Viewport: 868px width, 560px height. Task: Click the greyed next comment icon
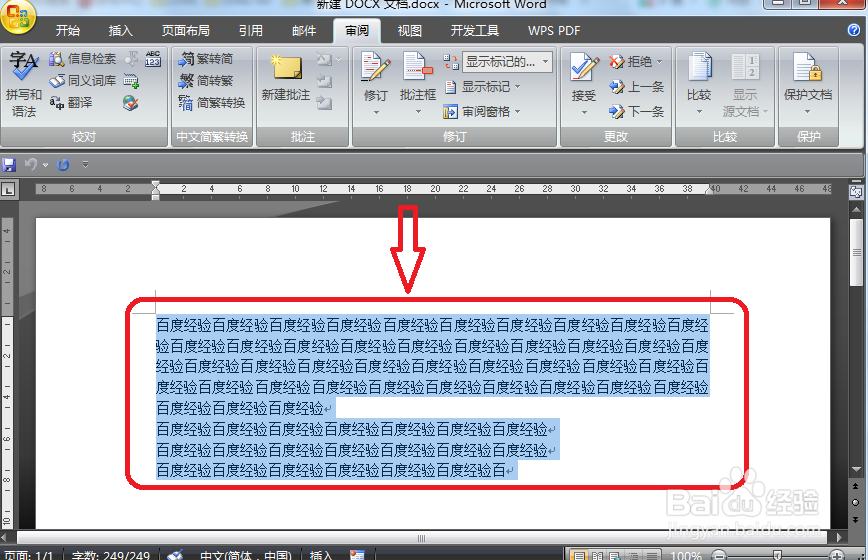point(324,103)
